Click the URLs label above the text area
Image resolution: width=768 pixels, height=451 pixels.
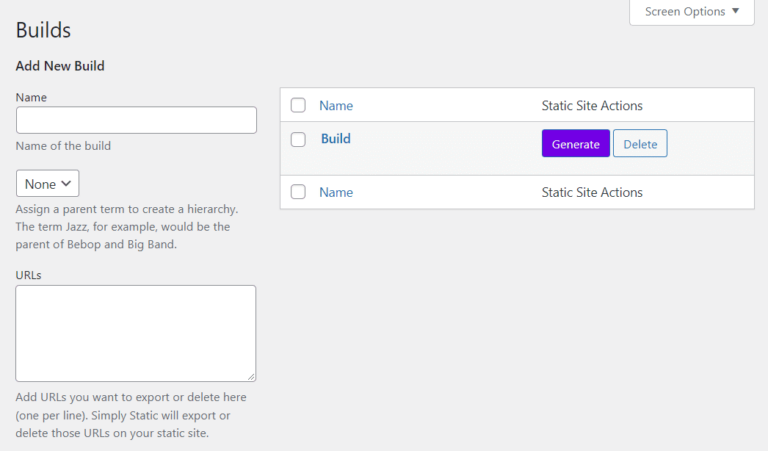pos(29,273)
